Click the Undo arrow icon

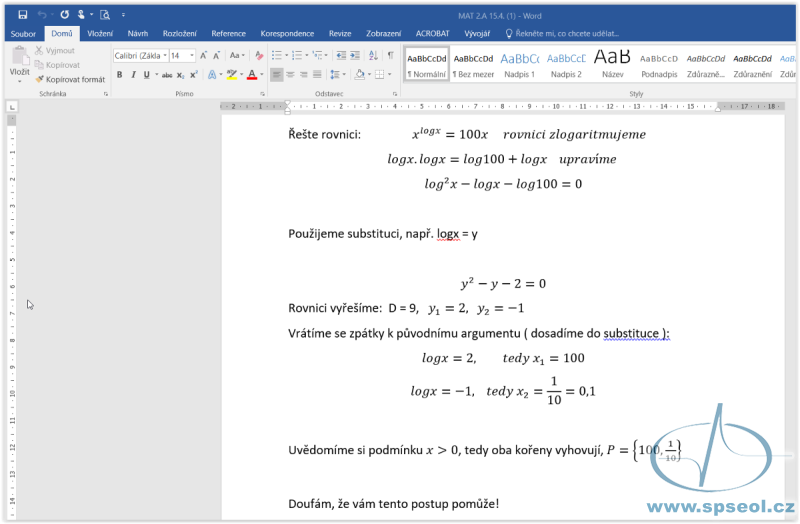[x=42, y=15]
